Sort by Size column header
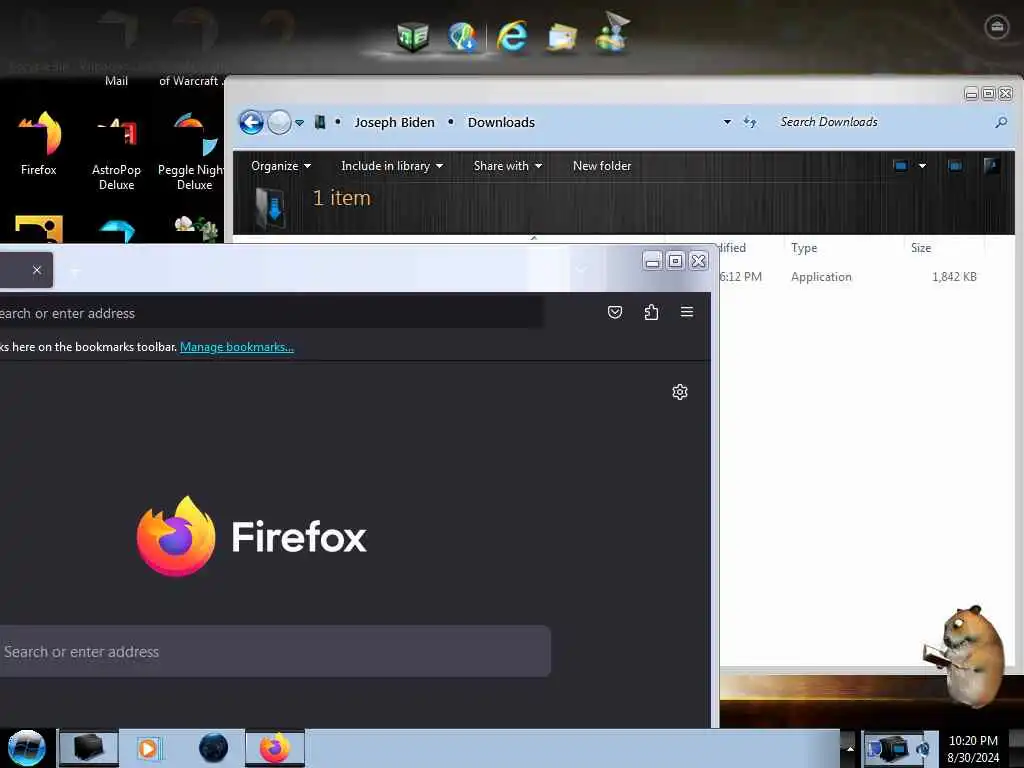The image size is (1024, 768). tap(921, 248)
